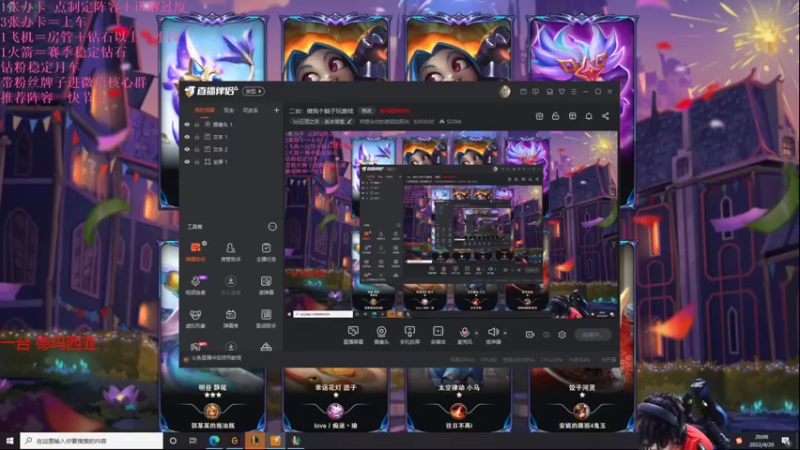This screenshot has height=450, width=800.
Task: Click the Windows taskbar search box
Action: click(x=91, y=441)
